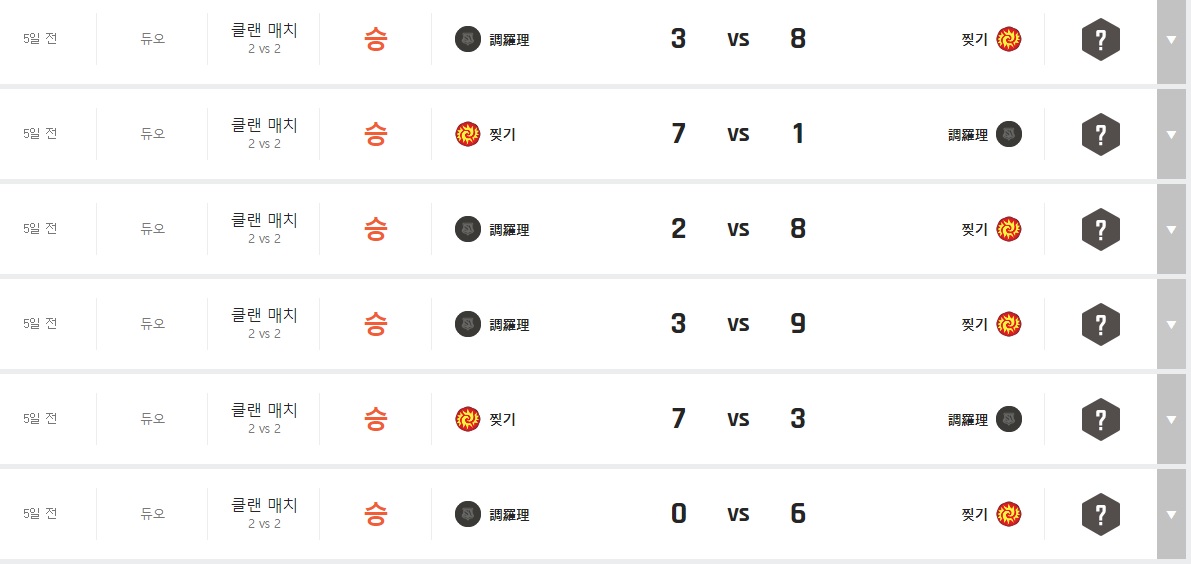The image size is (1191, 564).
Task: Click the red swirl 찢기 emblem in the 2 vs 8 row
Action: coord(1009,229)
